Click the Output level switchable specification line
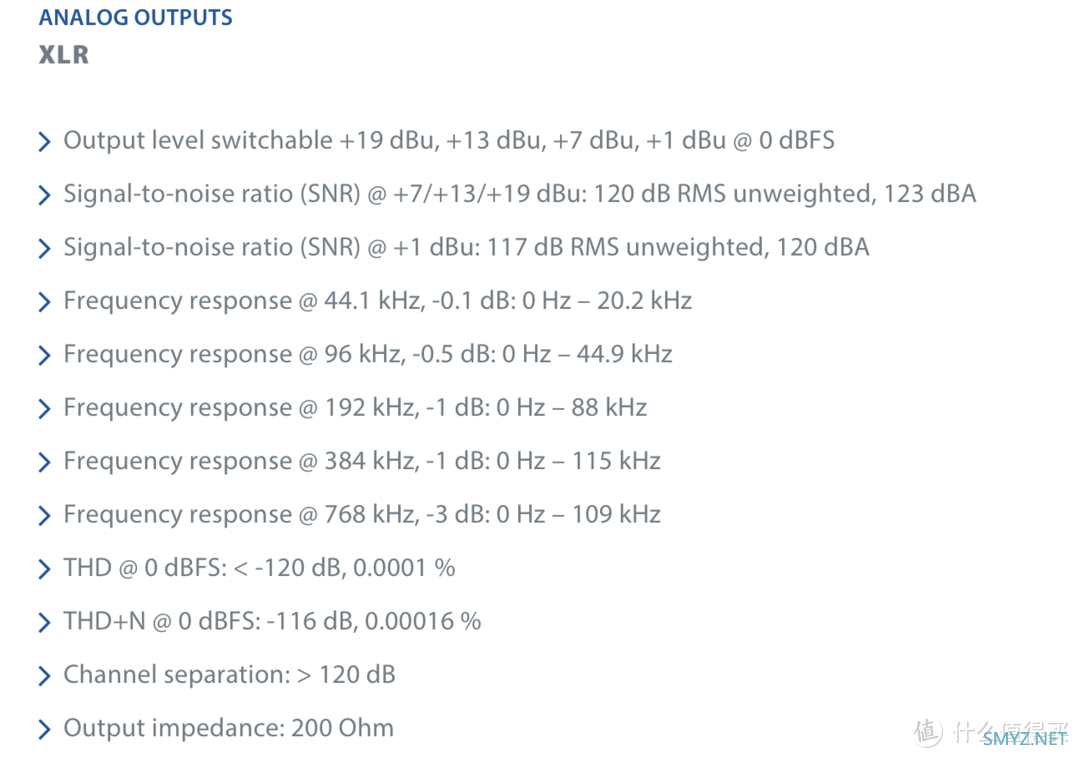Image resolution: width=1080 pixels, height=758 pixels. tap(449, 140)
